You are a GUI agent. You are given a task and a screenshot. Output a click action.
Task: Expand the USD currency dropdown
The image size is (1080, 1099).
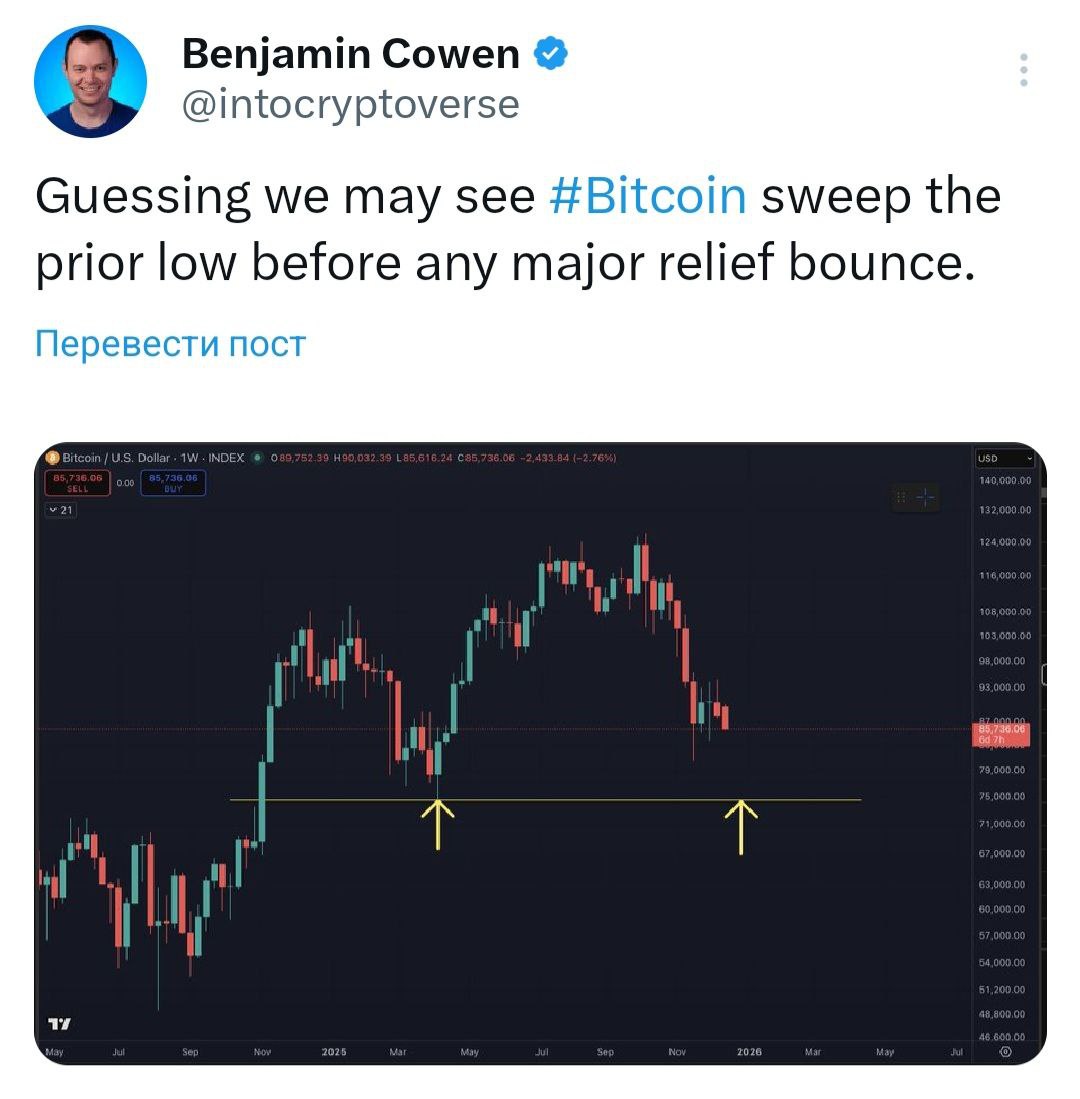[x=1006, y=459]
